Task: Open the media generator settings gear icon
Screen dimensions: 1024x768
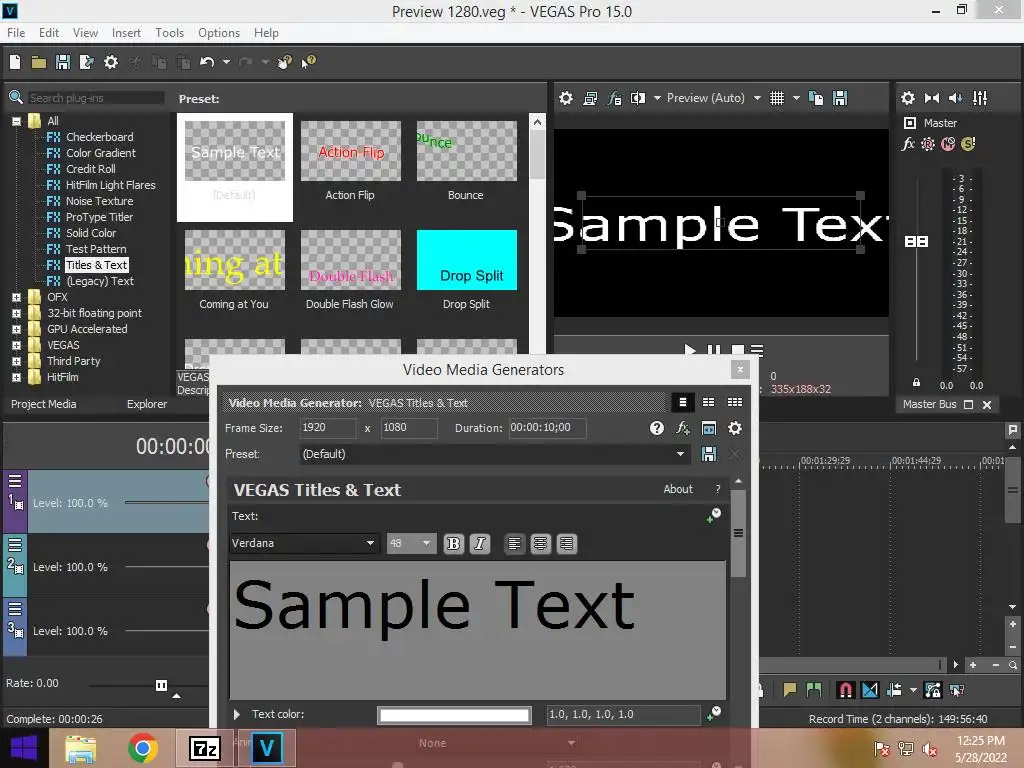Action: pyautogui.click(x=735, y=428)
